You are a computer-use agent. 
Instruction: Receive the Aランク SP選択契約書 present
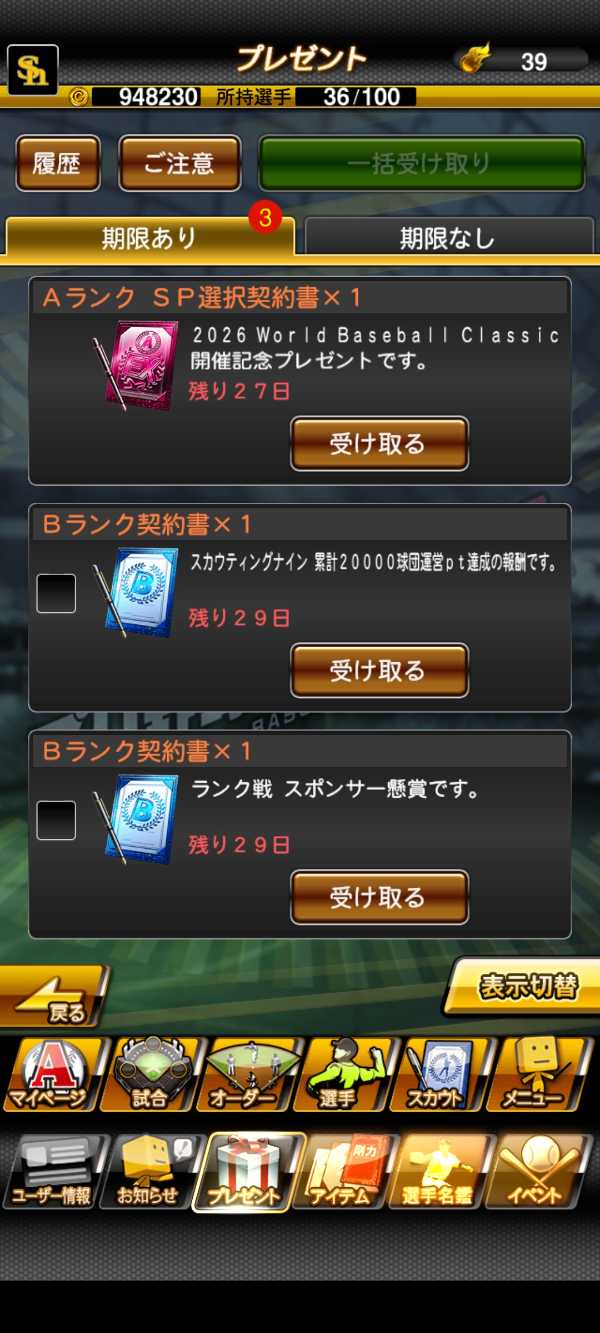coord(379,443)
